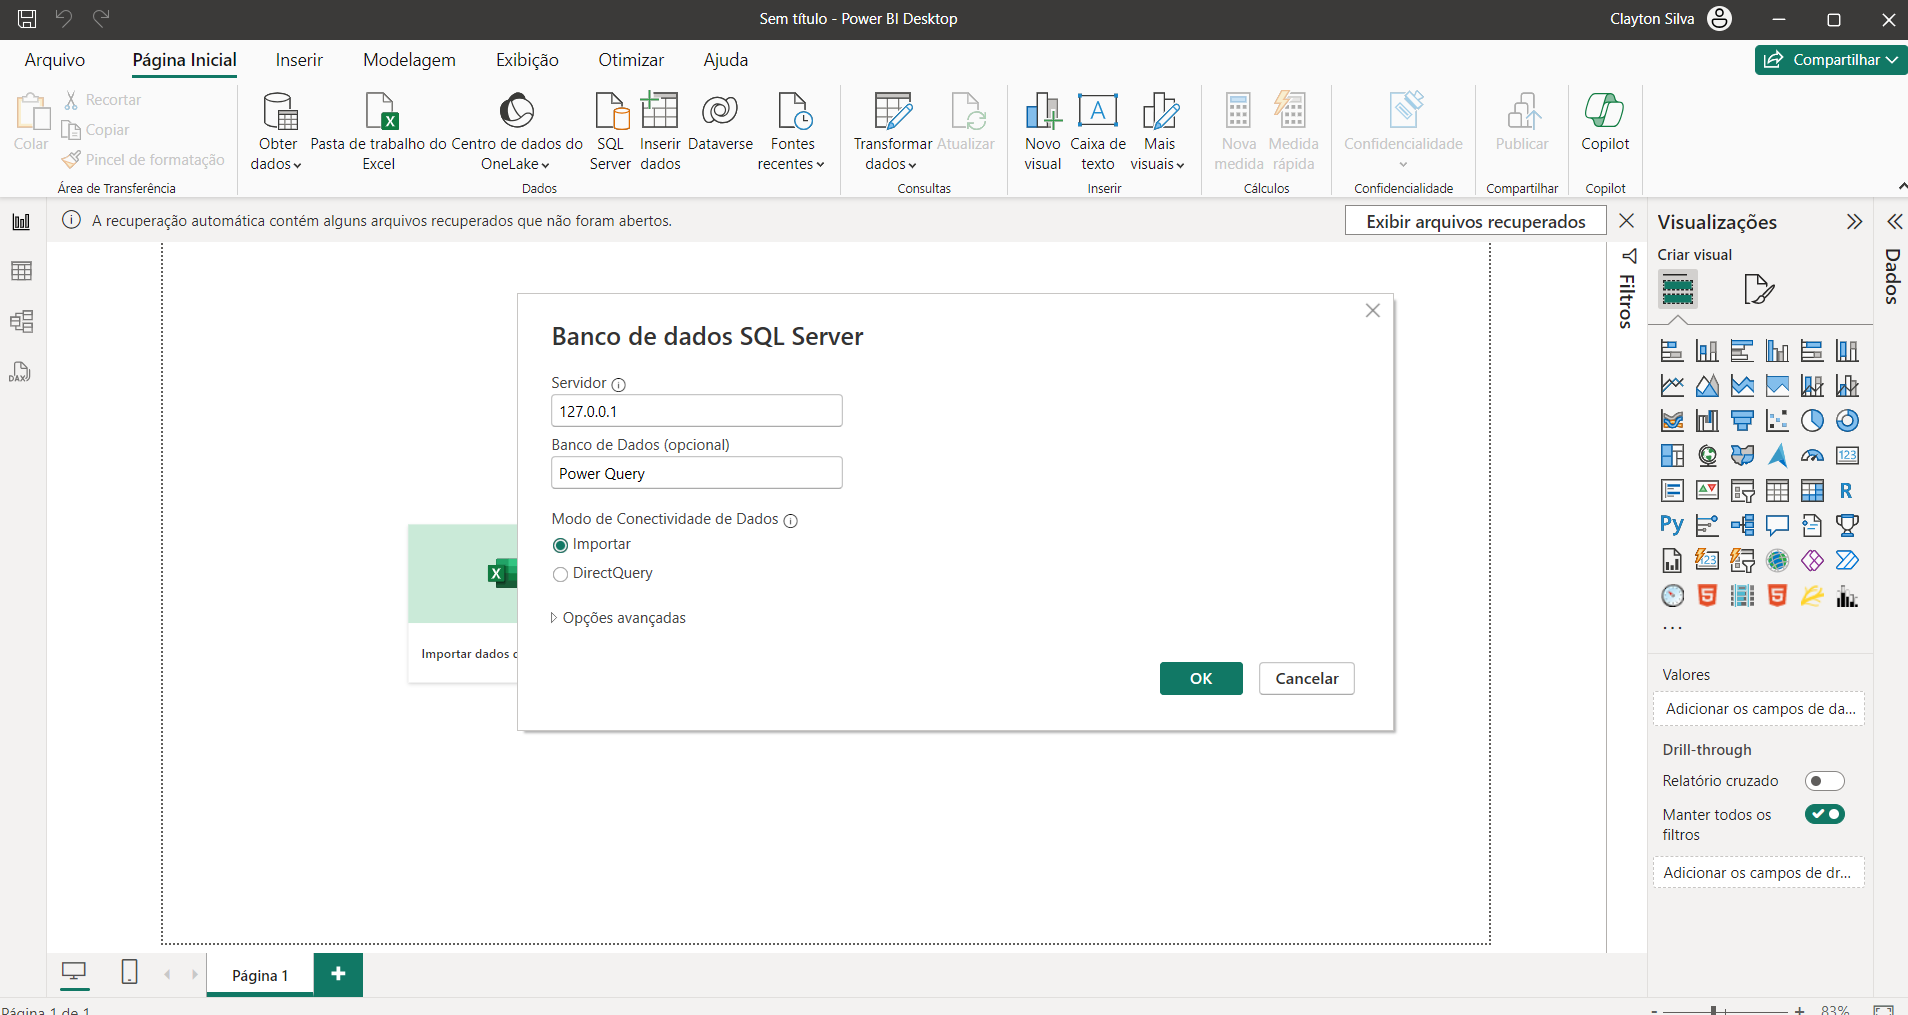Click Exibir arquivos recuperados button
The image size is (1908, 1015).
tap(1475, 222)
